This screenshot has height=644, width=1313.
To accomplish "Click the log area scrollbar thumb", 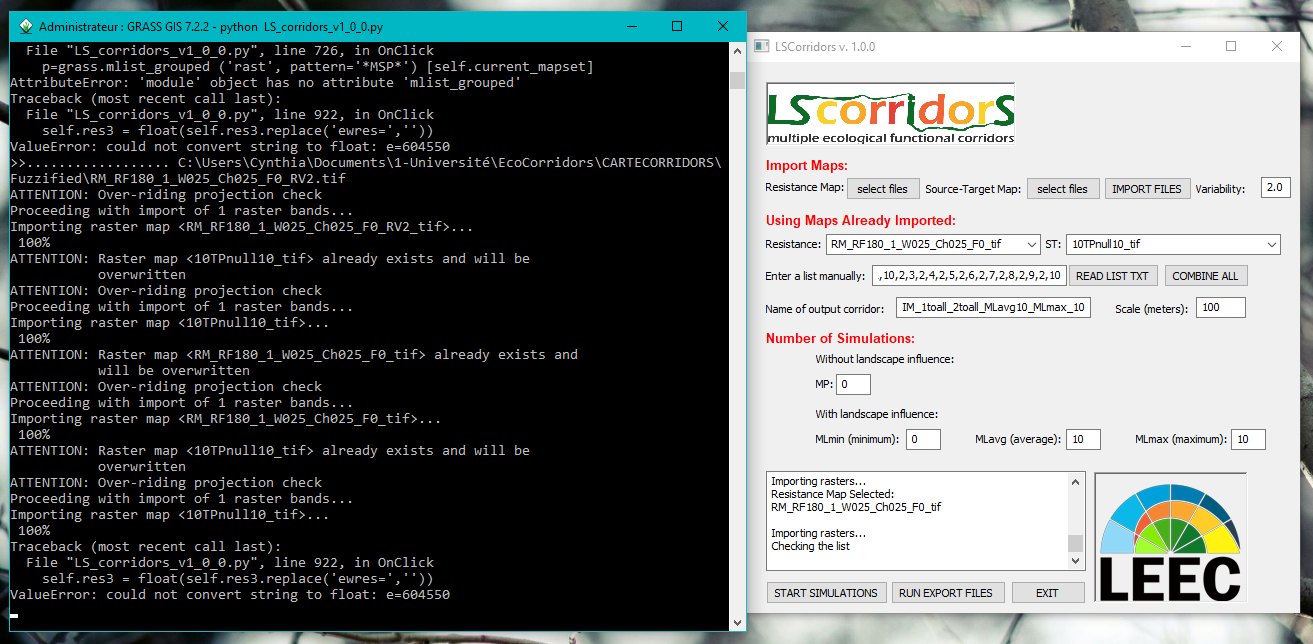I will [1076, 543].
